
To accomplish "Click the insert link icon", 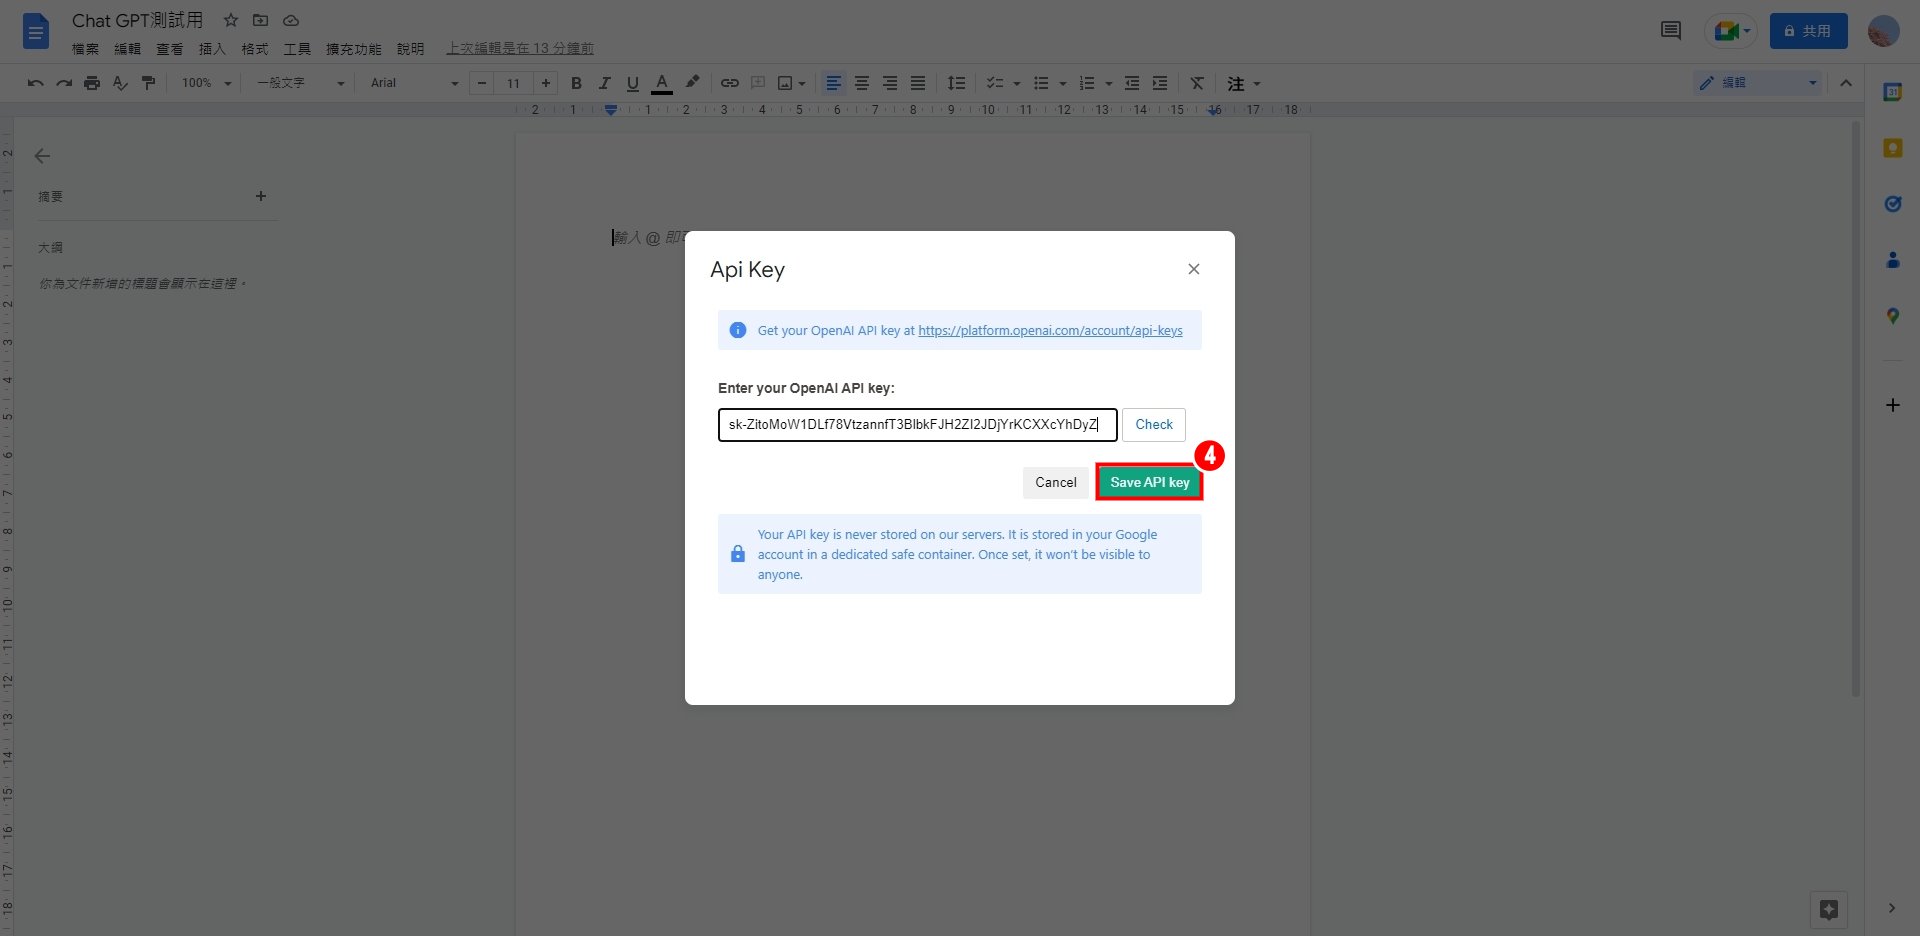I will pyautogui.click(x=730, y=83).
